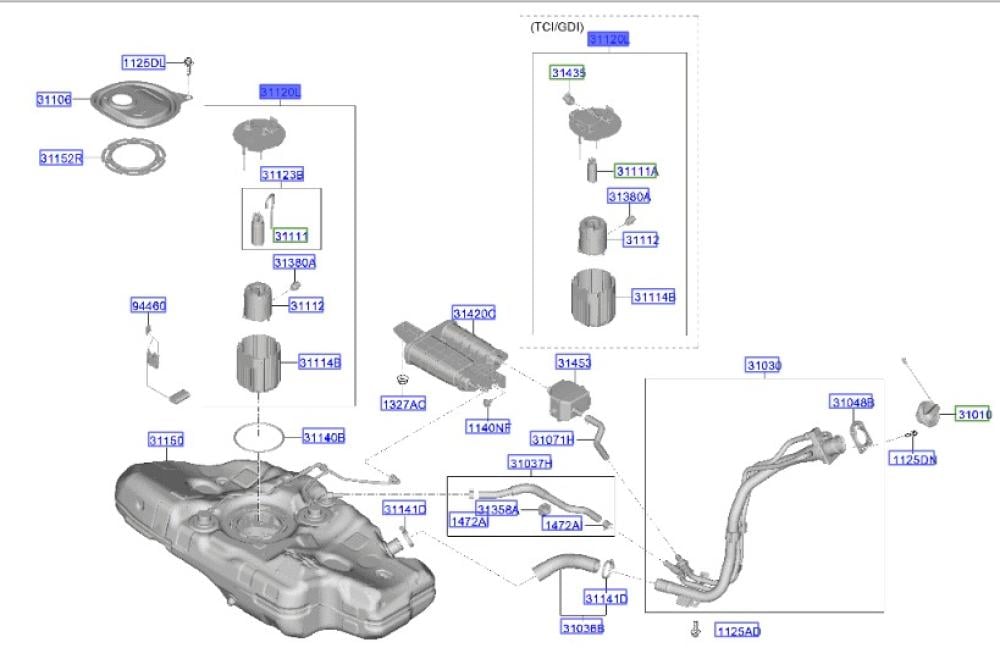Image resolution: width=1000 pixels, height=659 pixels.
Task: Open part 31010 fuel cap label
Action: pos(972,413)
